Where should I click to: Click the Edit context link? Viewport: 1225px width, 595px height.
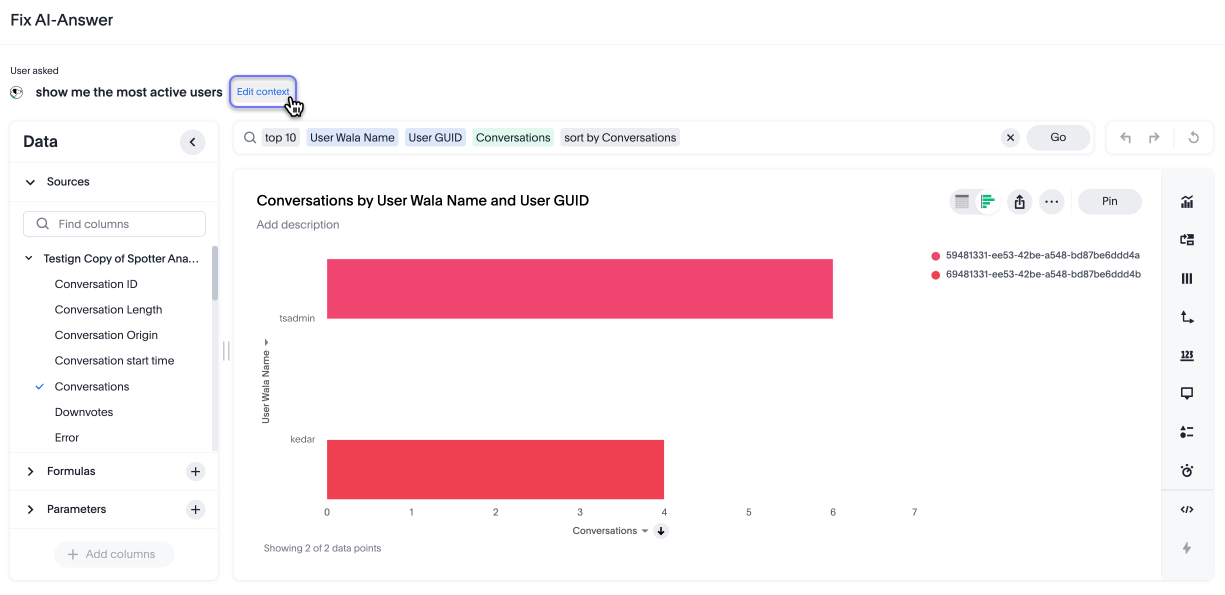pyautogui.click(x=263, y=92)
